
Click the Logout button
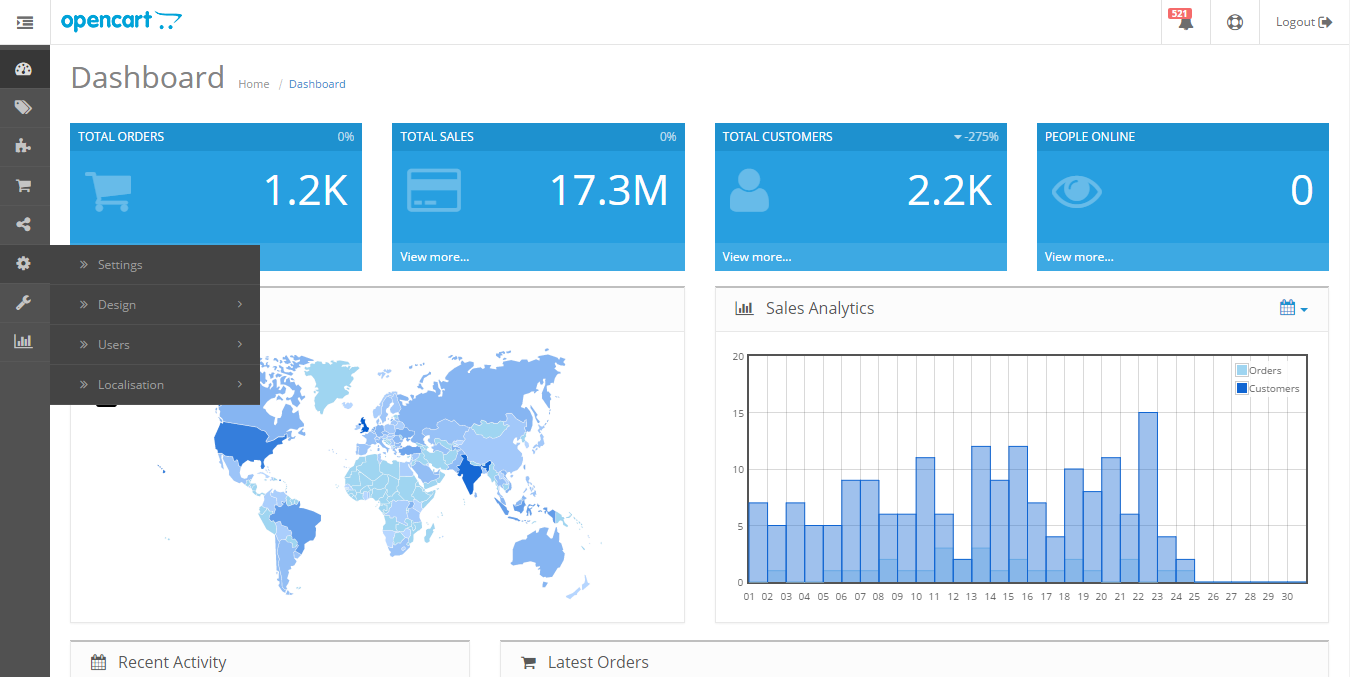pyautogui.click(x=1303, y=21)
